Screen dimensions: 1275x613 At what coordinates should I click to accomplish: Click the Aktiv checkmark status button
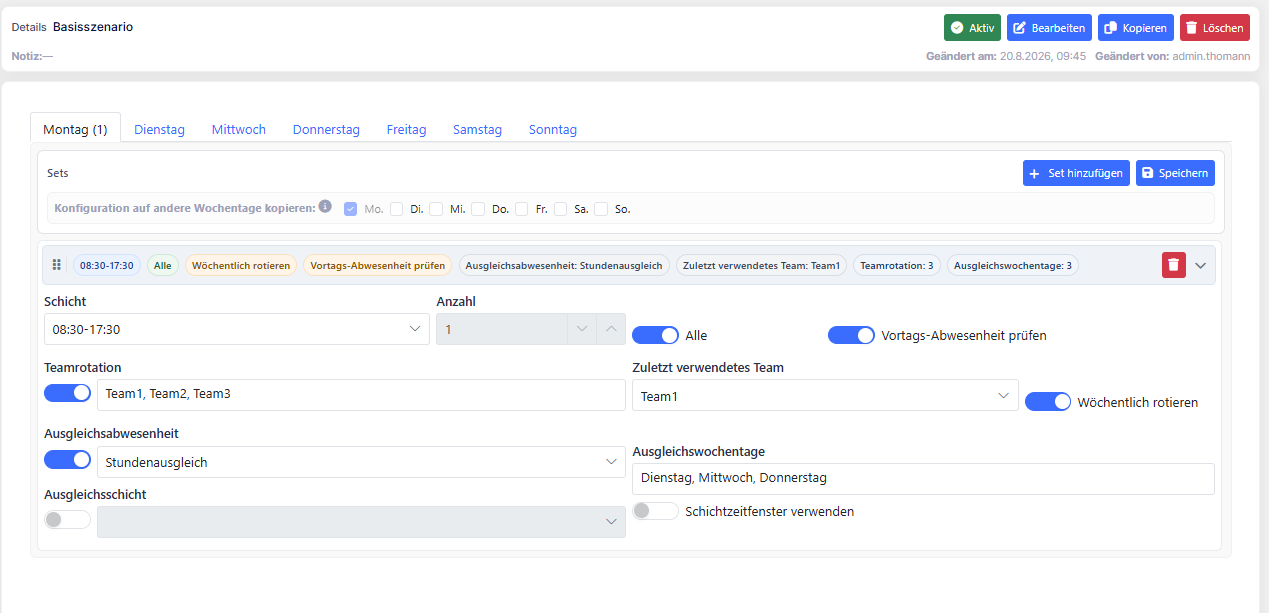pos(972,28)
